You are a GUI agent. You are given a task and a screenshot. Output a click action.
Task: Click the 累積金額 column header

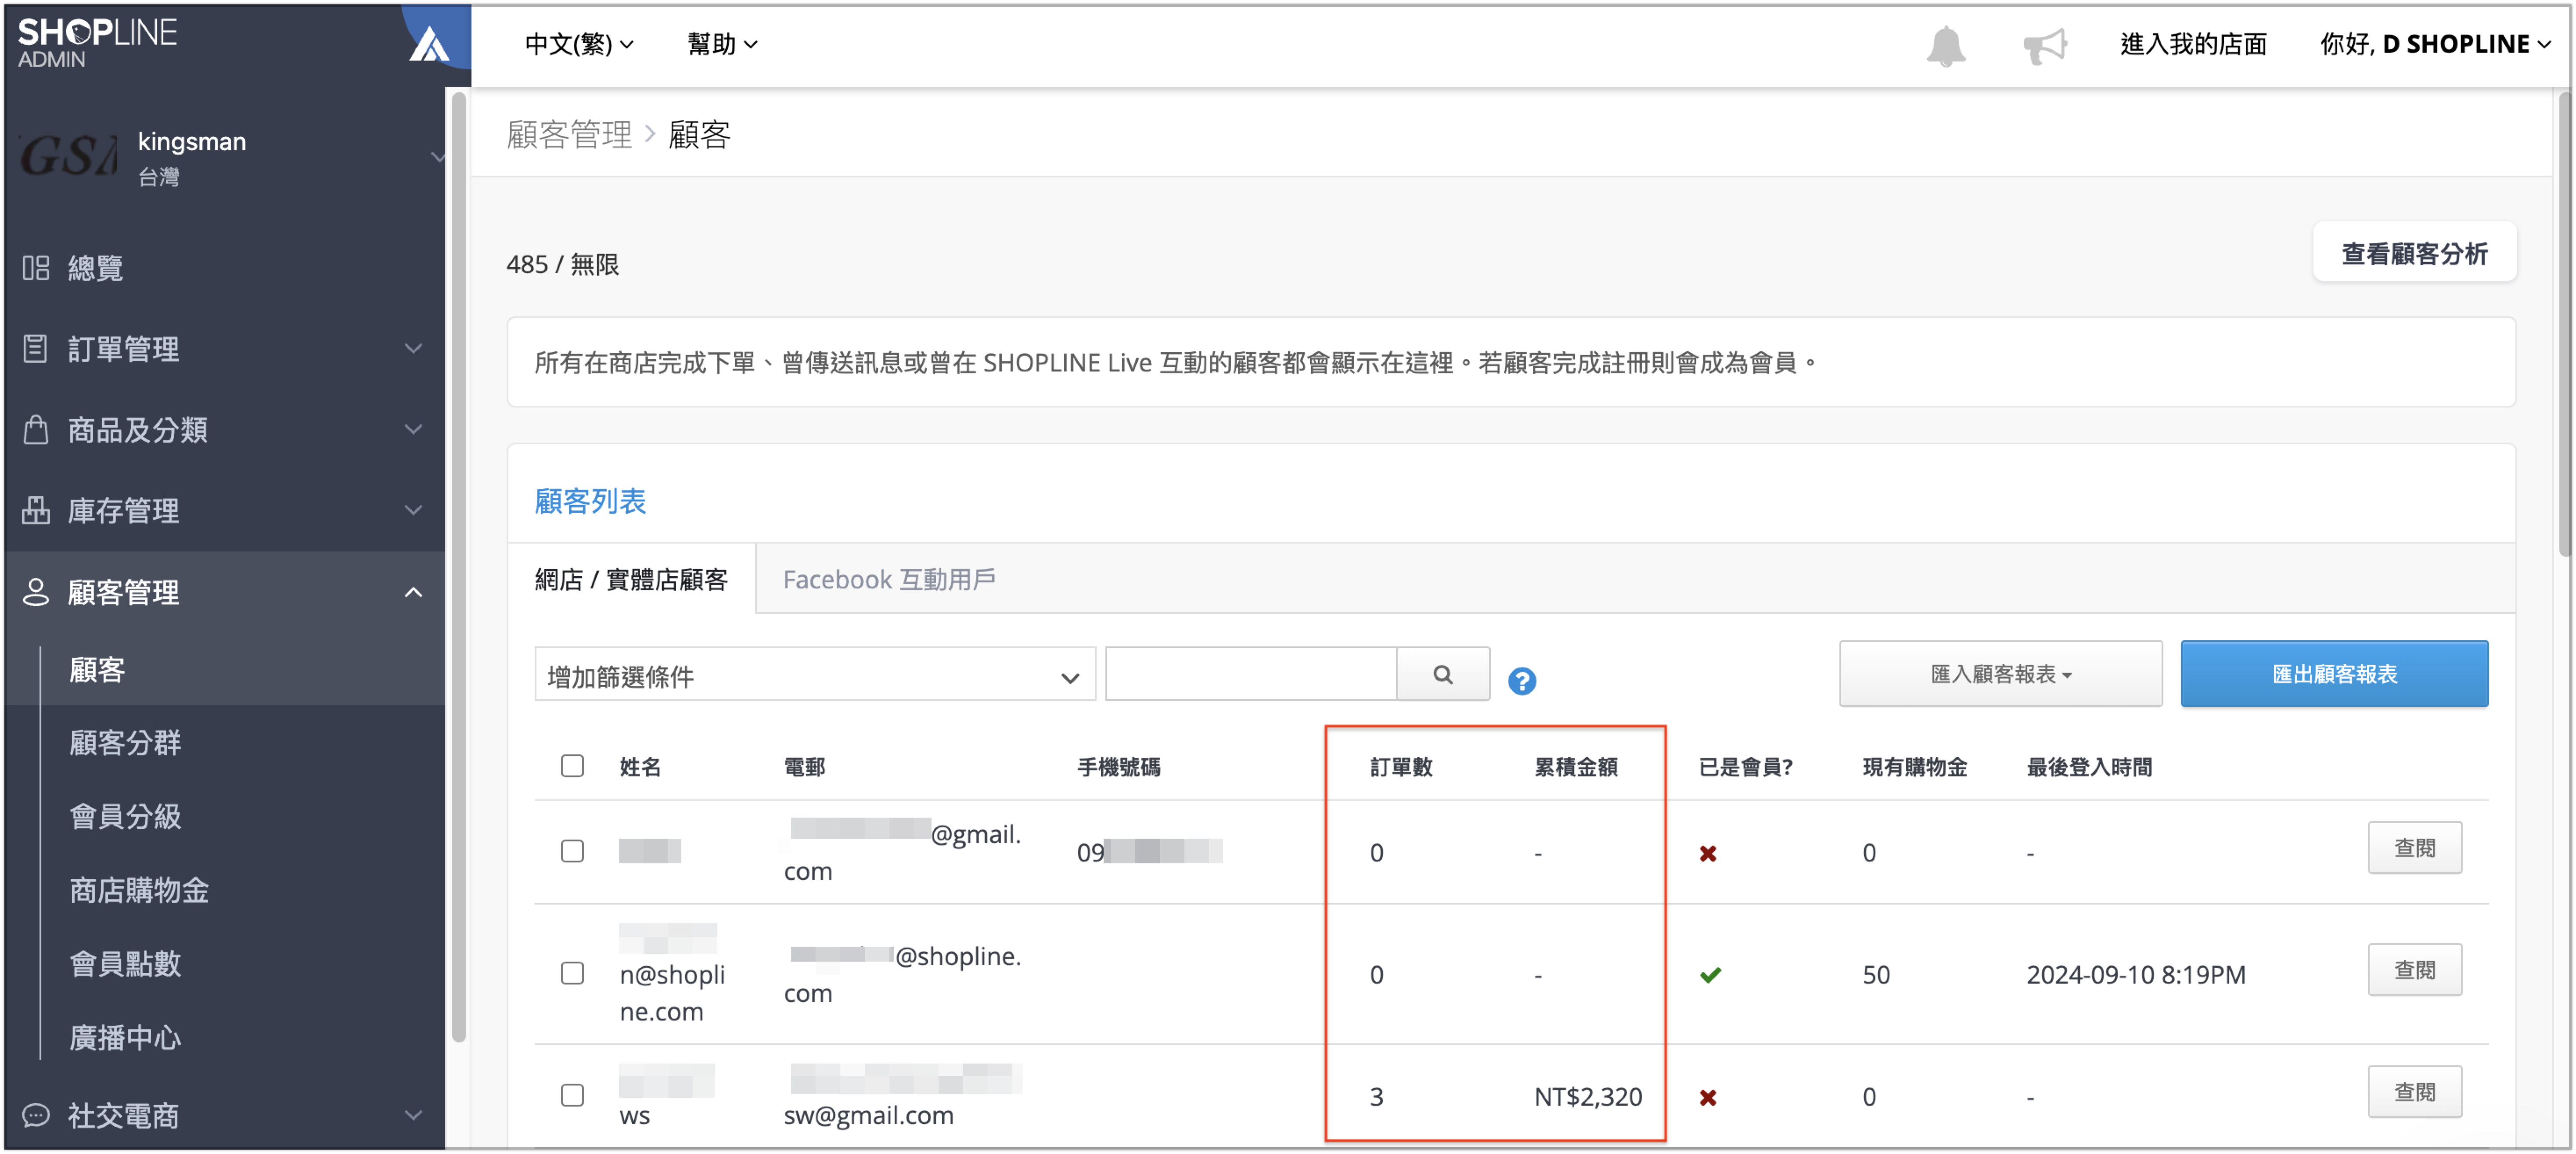[1576, 767]
